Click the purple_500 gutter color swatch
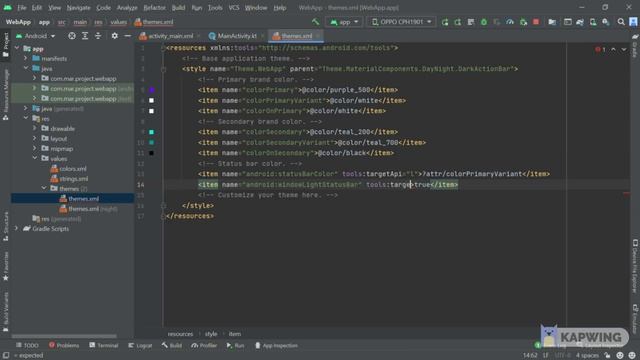The image size is (640, 360). point(151,90)
